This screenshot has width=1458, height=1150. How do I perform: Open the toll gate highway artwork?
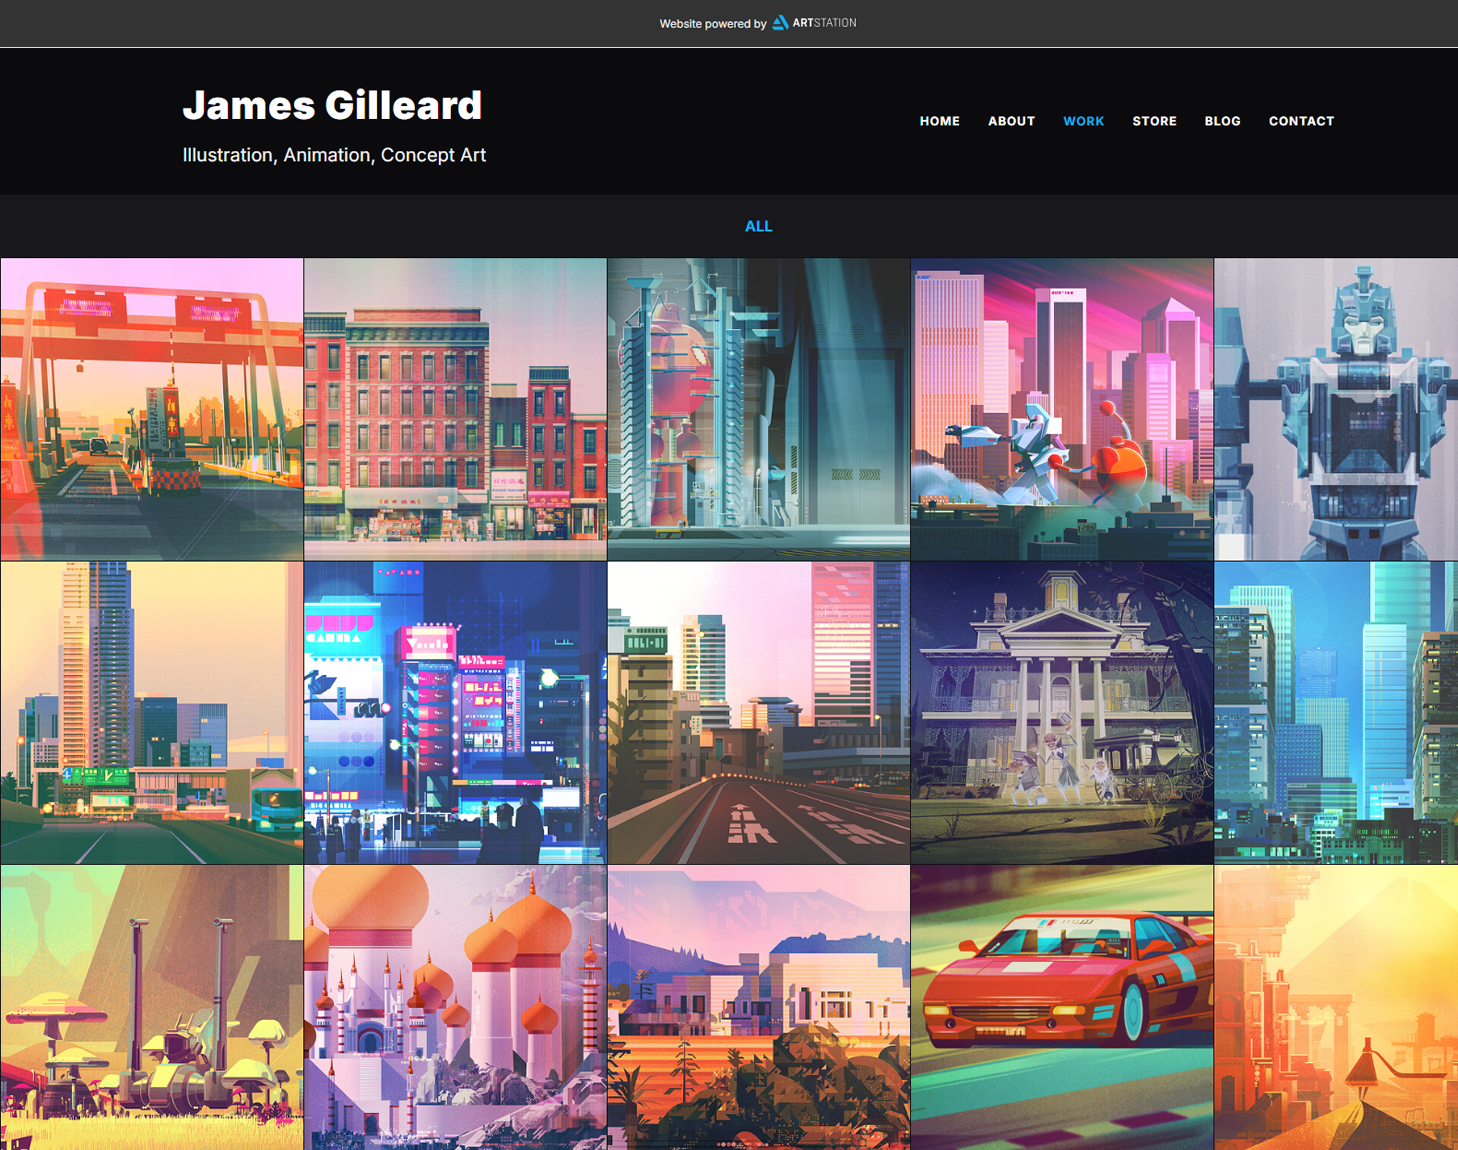(152, 409)
